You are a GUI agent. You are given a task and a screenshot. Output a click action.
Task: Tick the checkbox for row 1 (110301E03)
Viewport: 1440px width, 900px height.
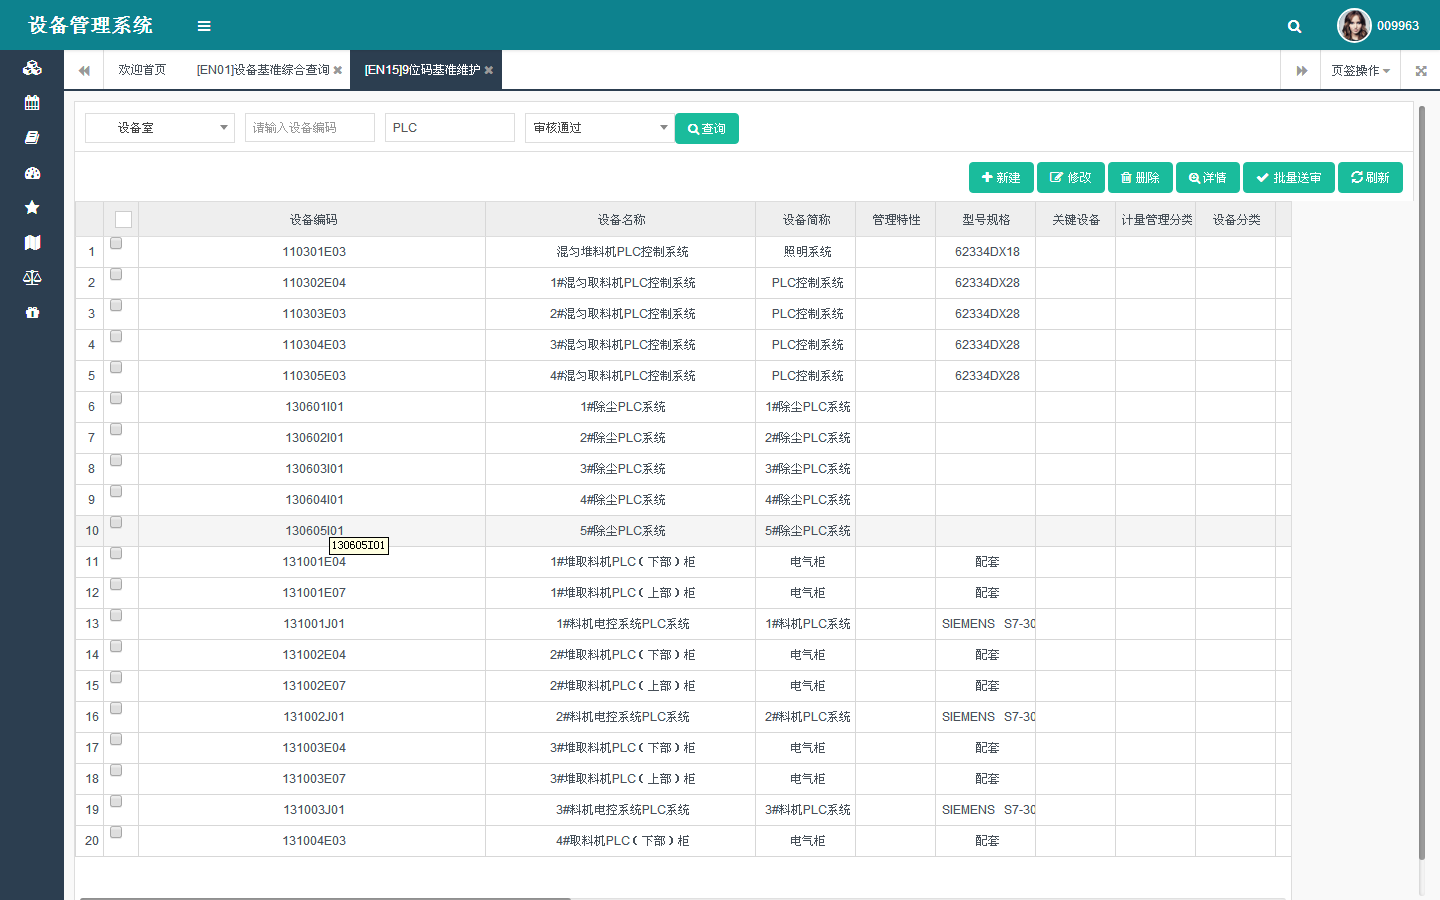116,244
